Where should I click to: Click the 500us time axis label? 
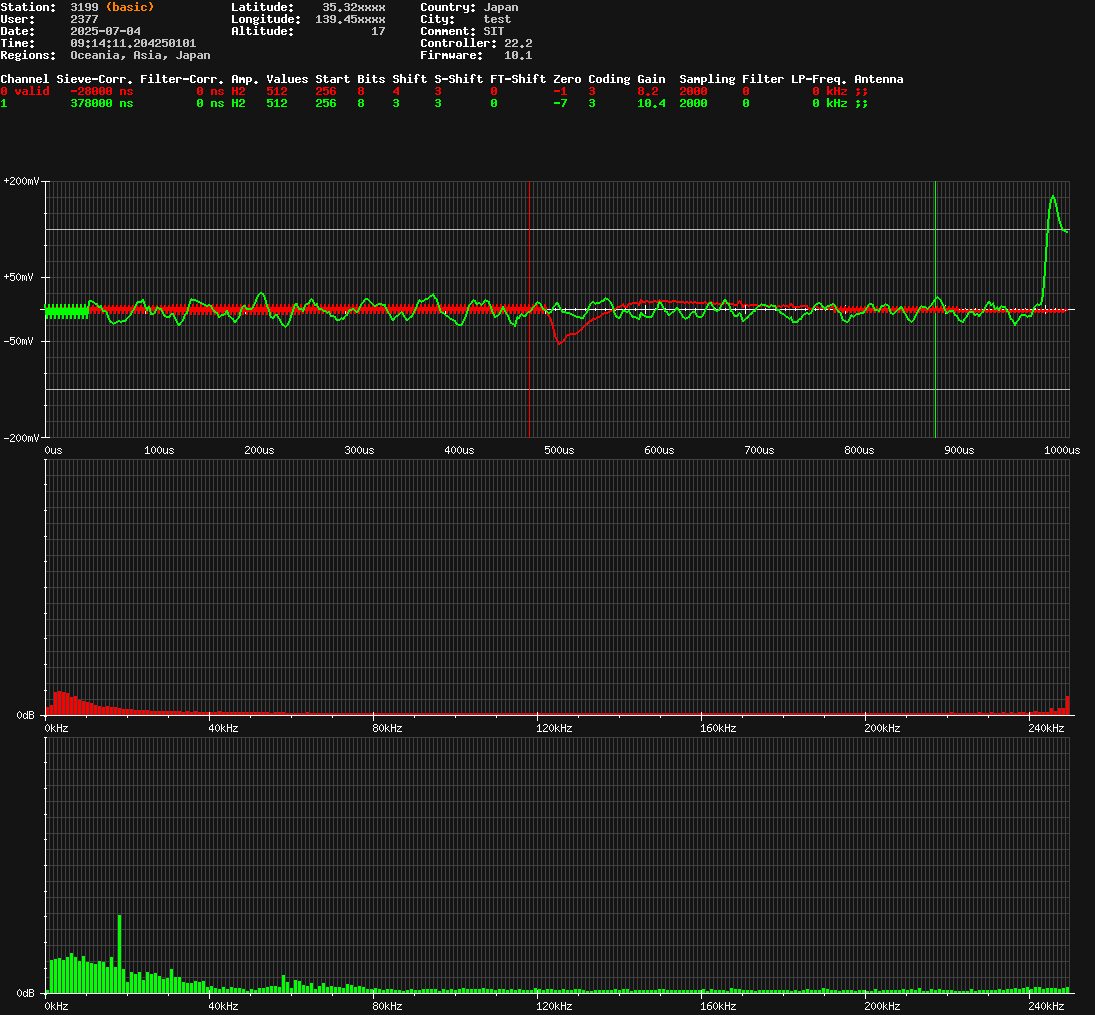(x=559, y=450)
